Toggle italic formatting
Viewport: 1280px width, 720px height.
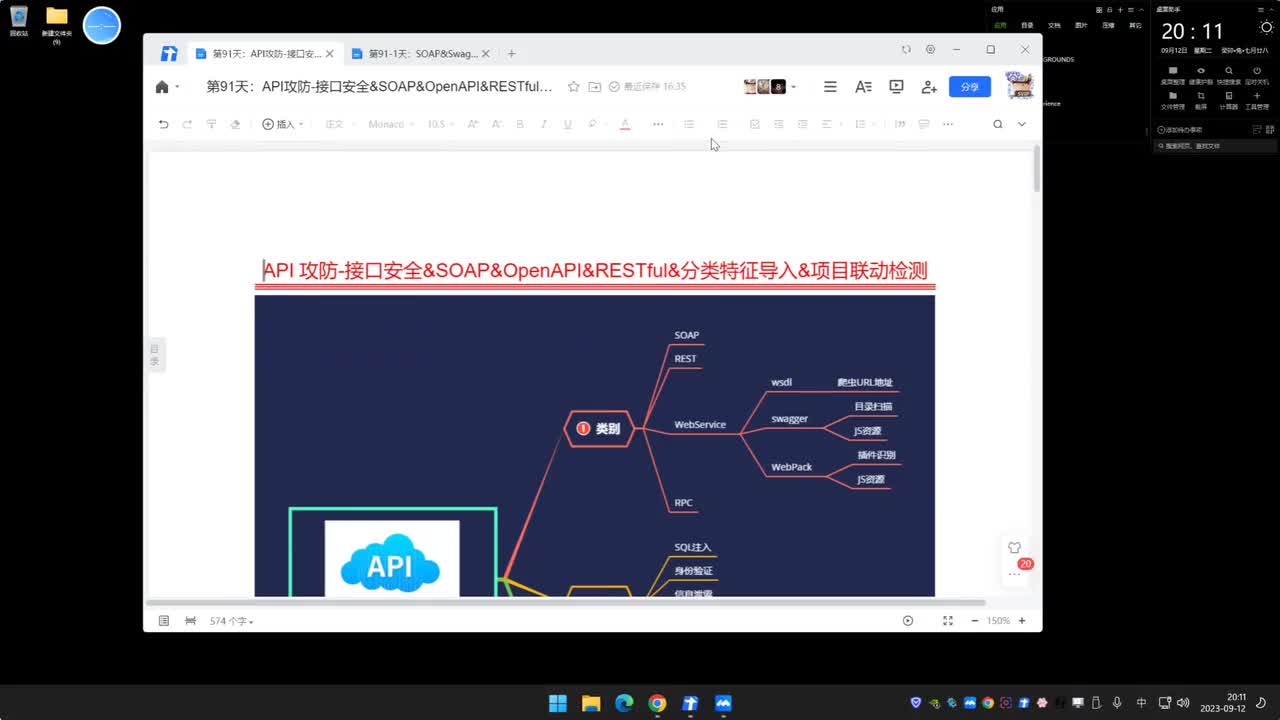pyautogui.click(x=544, y=124)
